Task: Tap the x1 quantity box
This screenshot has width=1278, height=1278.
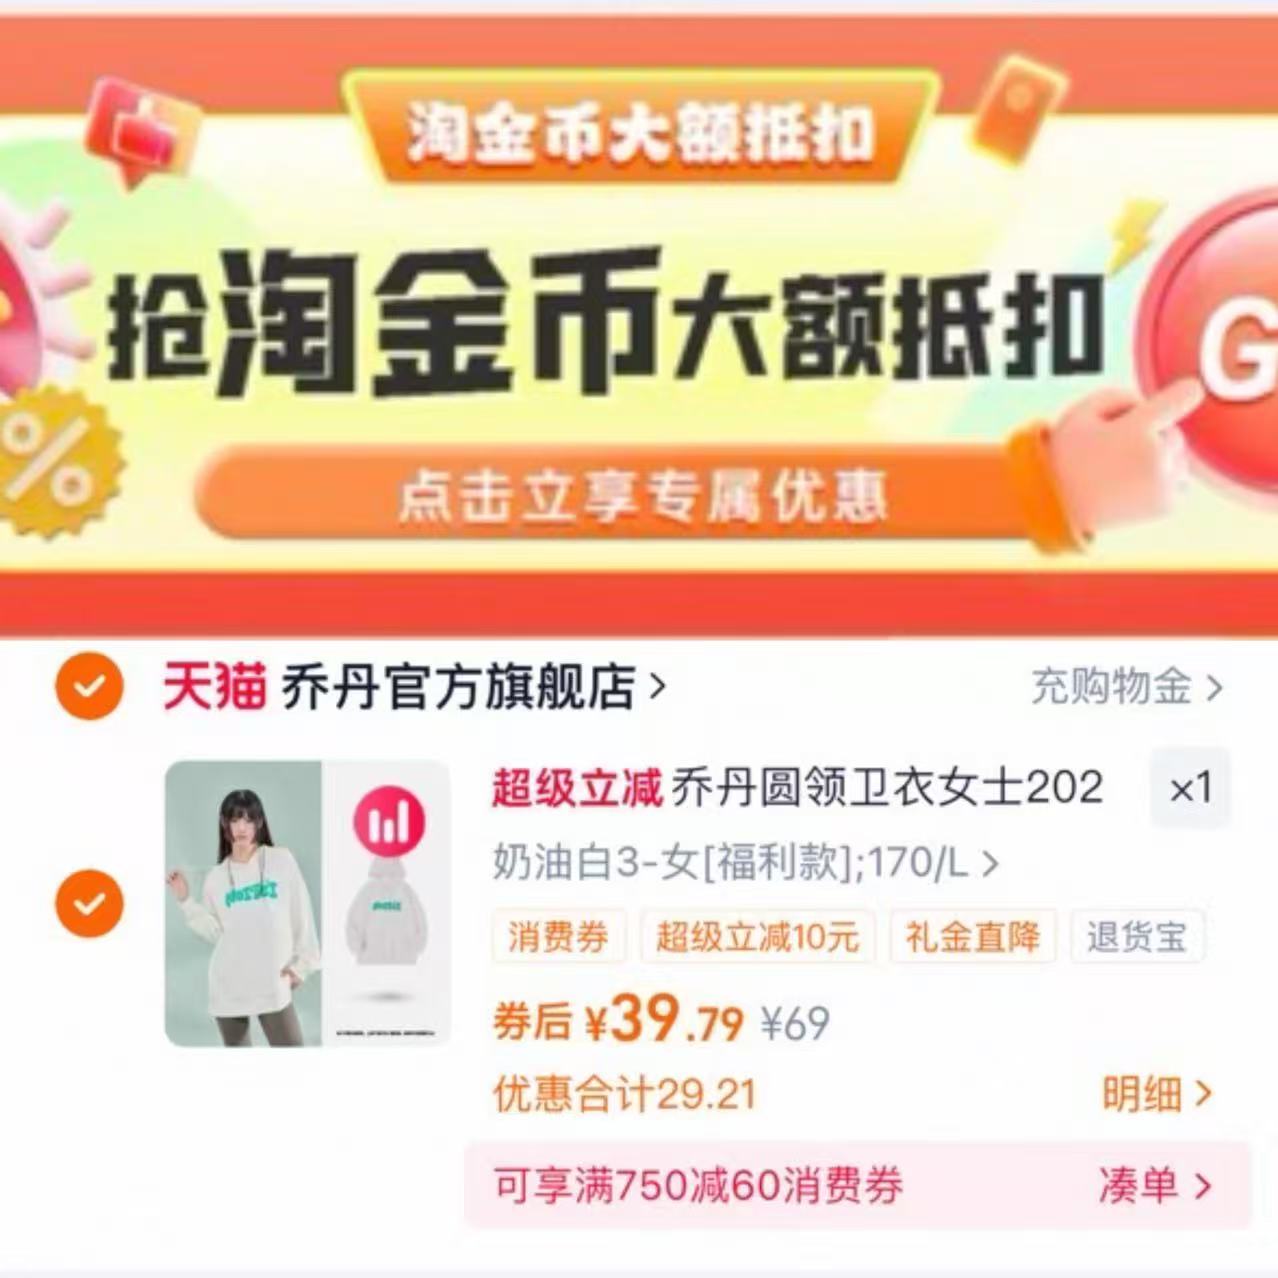Action: [x=1190, y=788]
